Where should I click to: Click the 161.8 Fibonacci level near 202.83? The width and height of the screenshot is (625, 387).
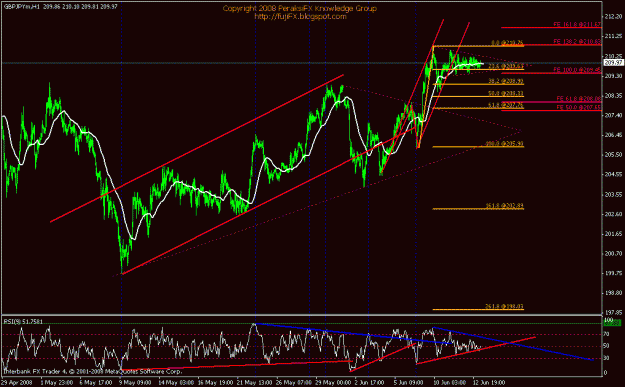tap(504, 206)
